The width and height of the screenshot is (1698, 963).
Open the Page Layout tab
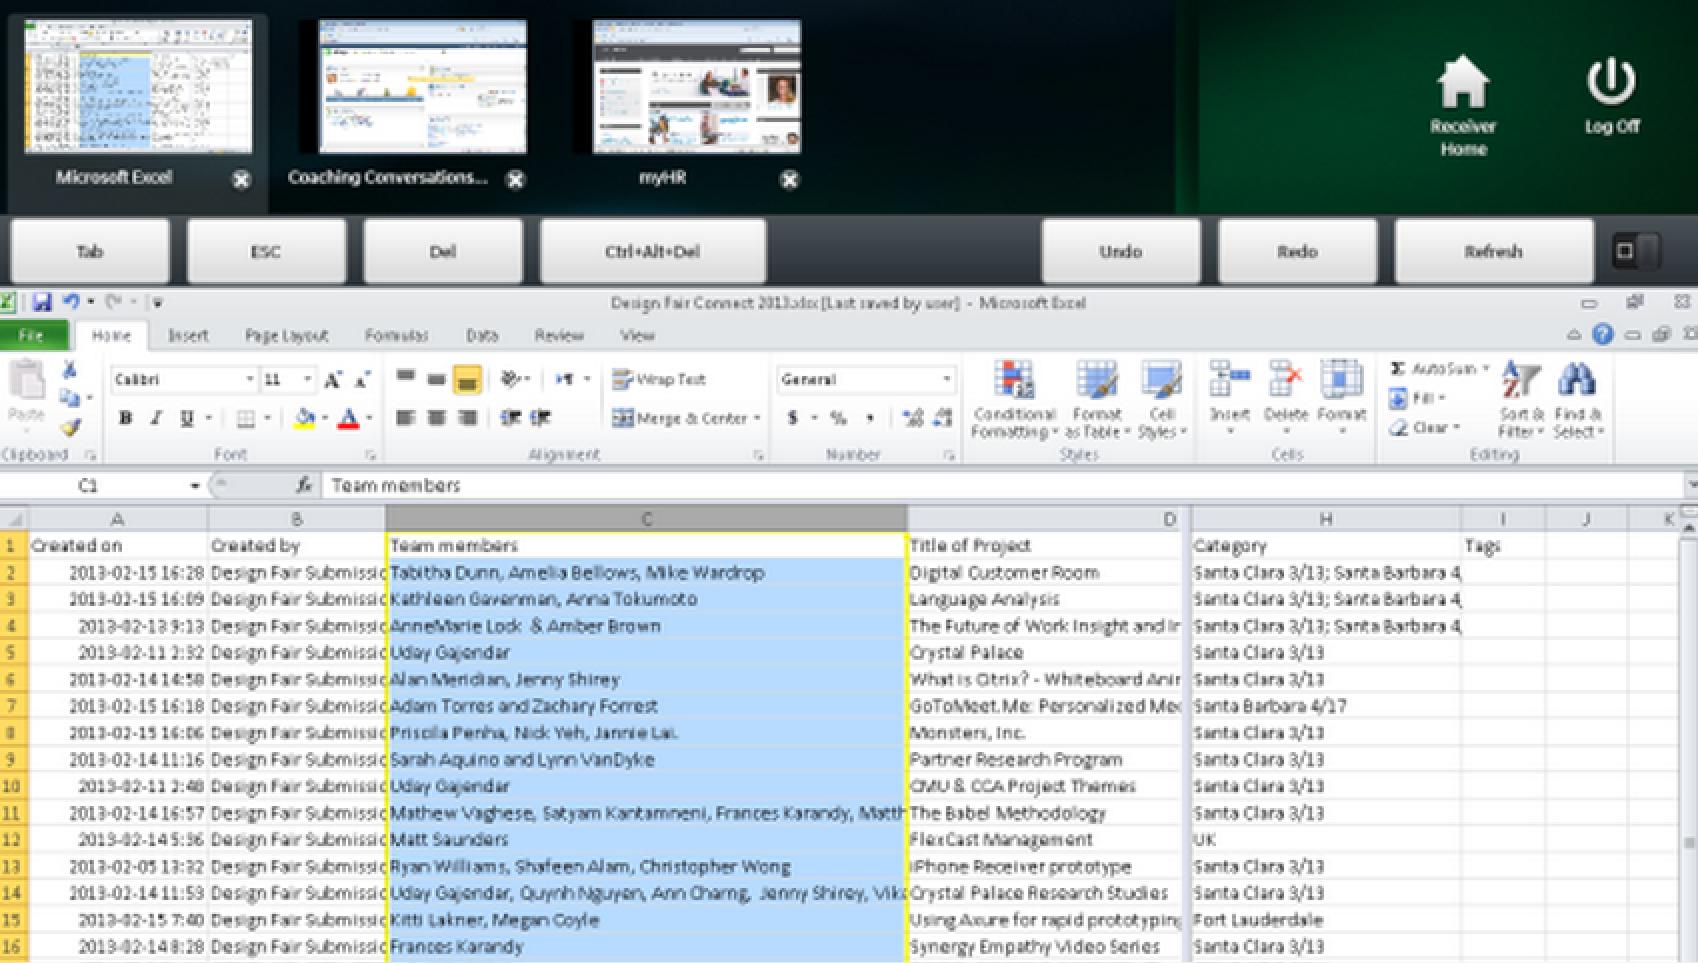(x=286, y=335)
